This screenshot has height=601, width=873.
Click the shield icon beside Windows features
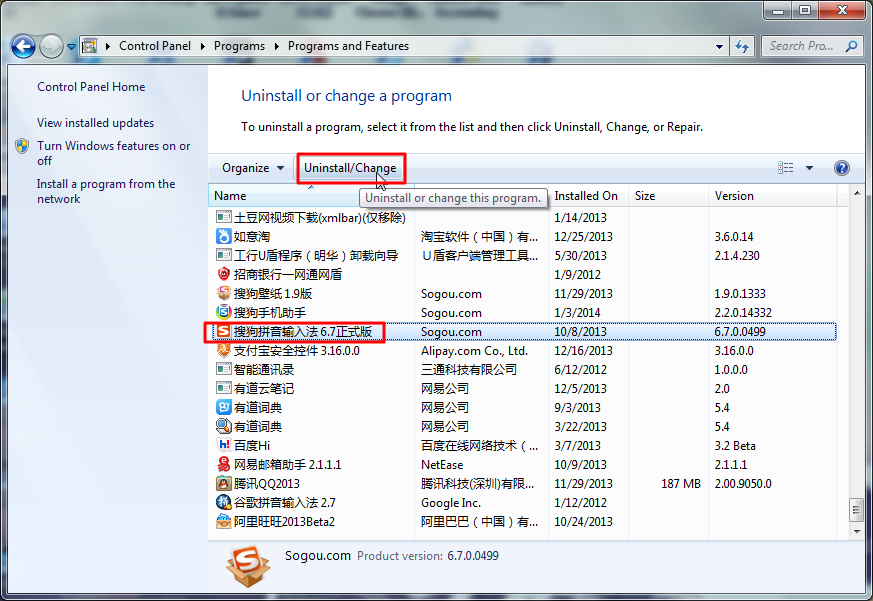tap(22, 146)
